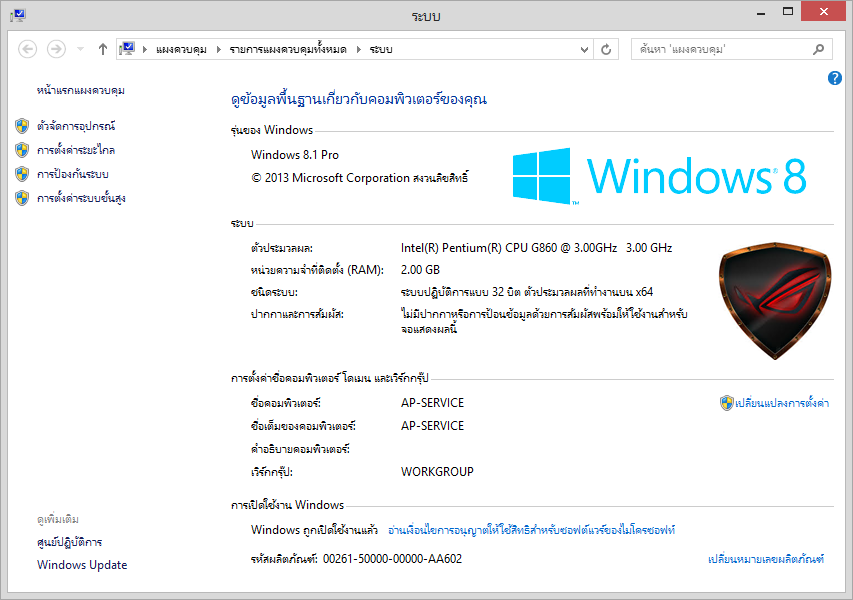Image resolution: width=853 pixels, height=600 pixels.
Task: Expand chevron before ระบบ in address bar
Action: [359, 50]
